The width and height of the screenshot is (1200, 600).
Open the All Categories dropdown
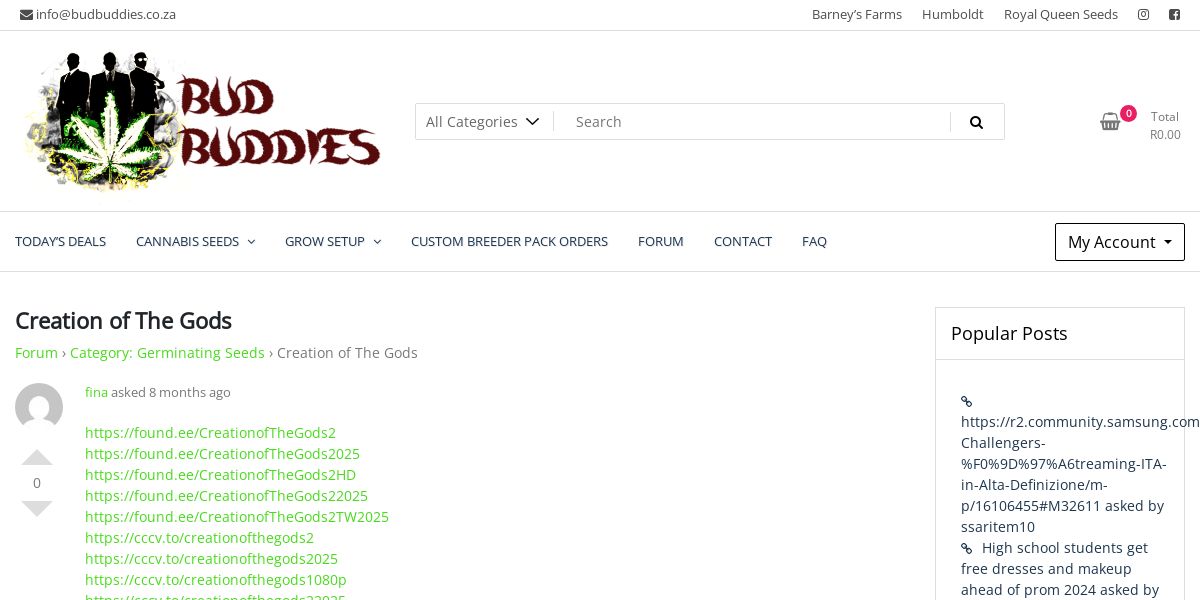pyautogui.click(x=484, y=122)
